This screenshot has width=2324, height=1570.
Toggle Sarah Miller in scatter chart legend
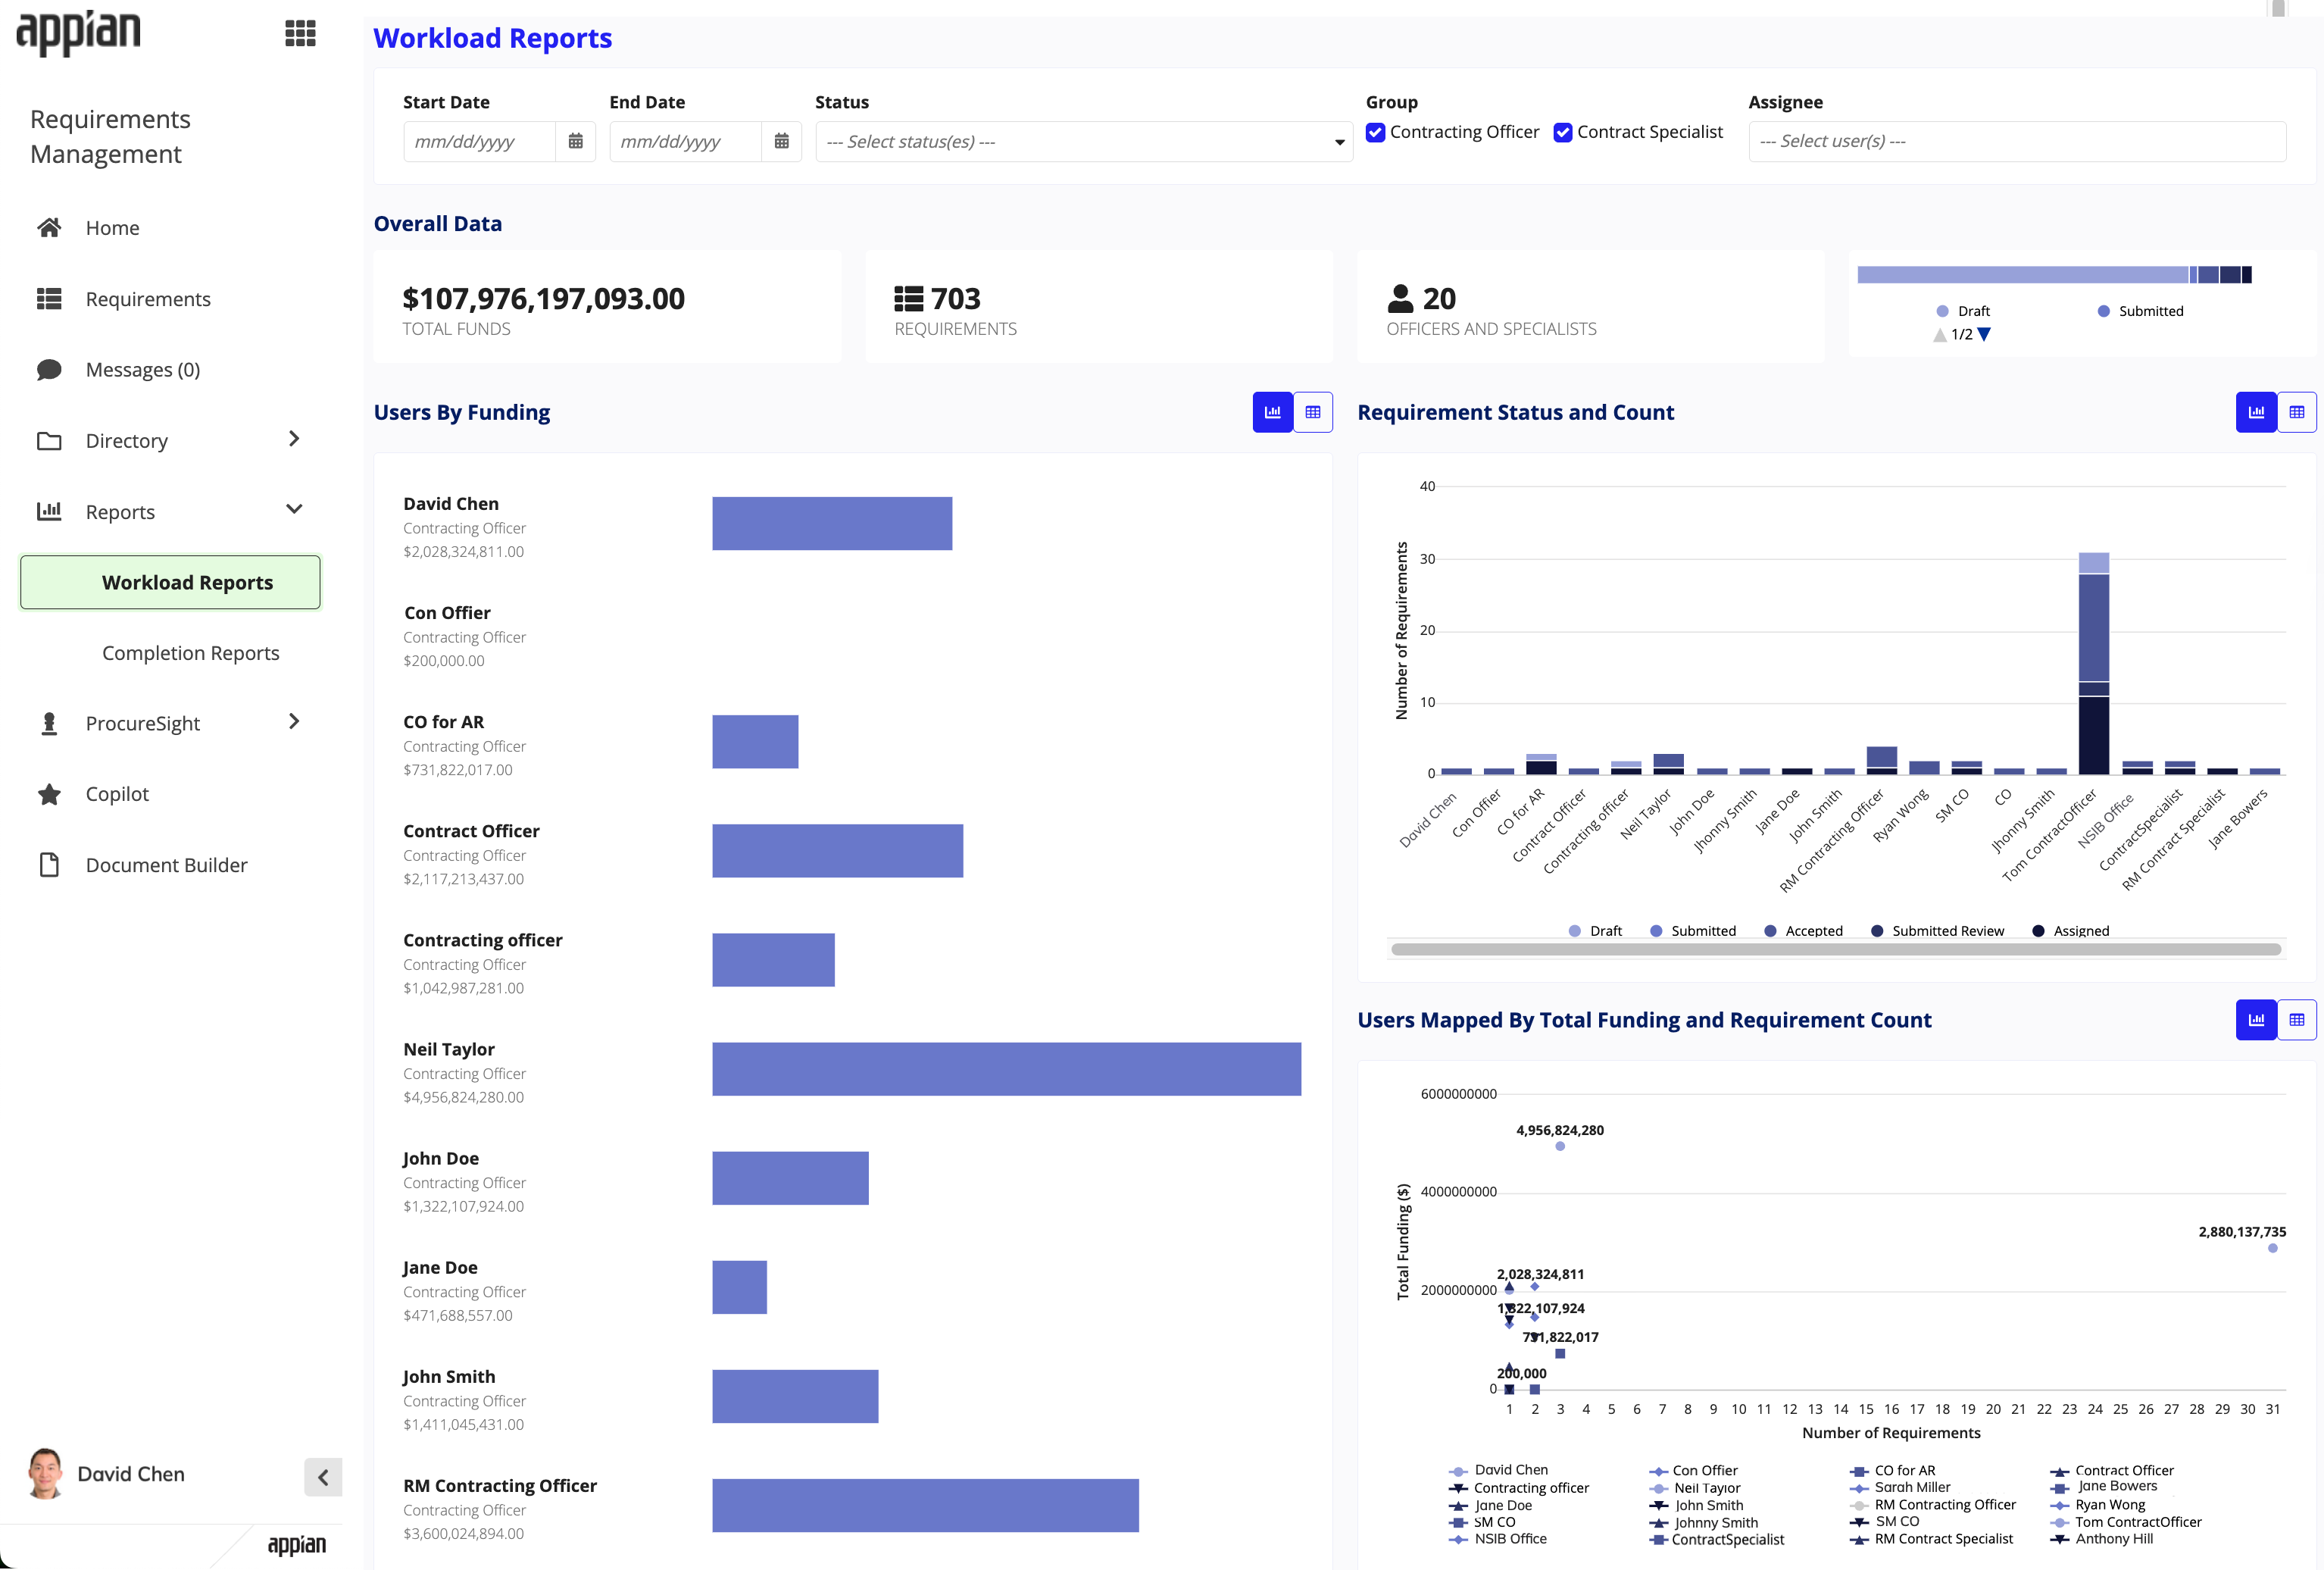[1901, 1487]
